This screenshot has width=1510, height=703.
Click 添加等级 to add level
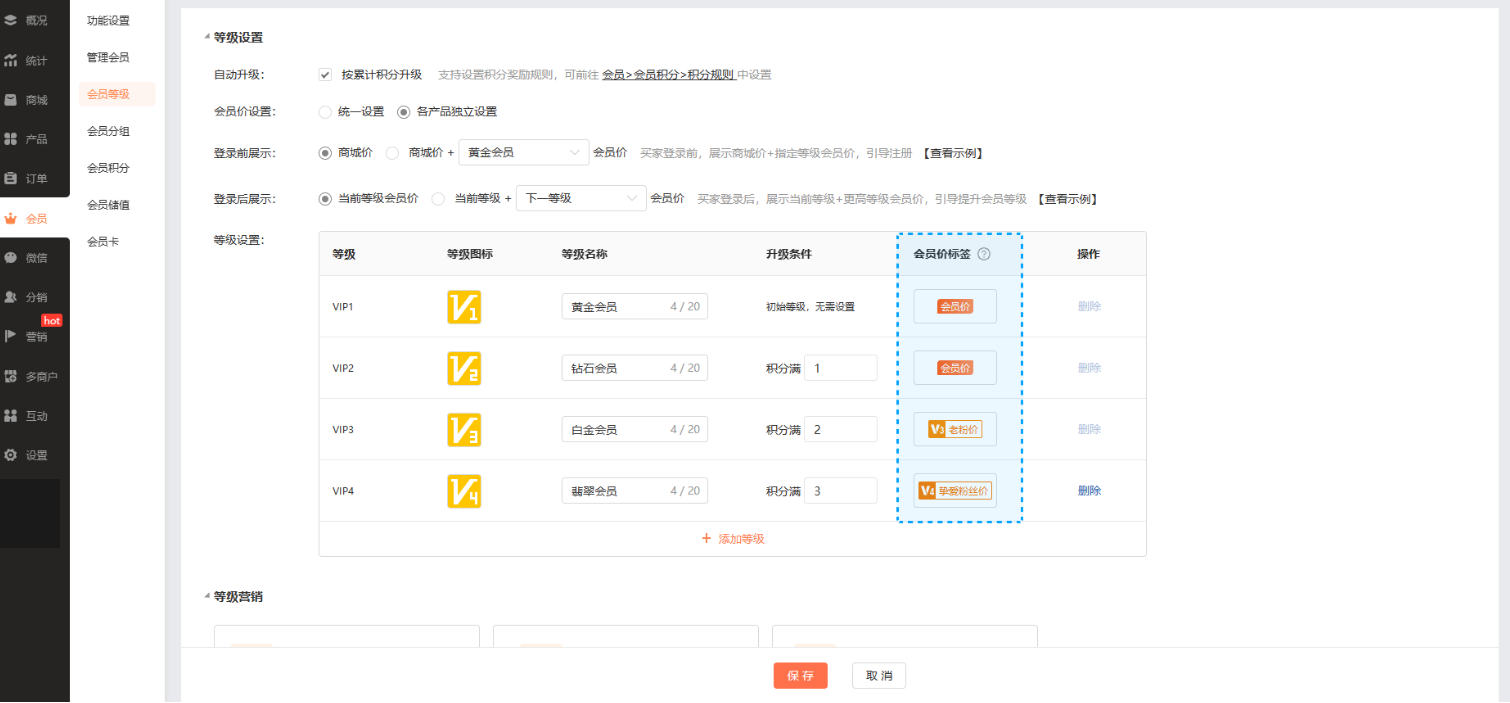733,539
